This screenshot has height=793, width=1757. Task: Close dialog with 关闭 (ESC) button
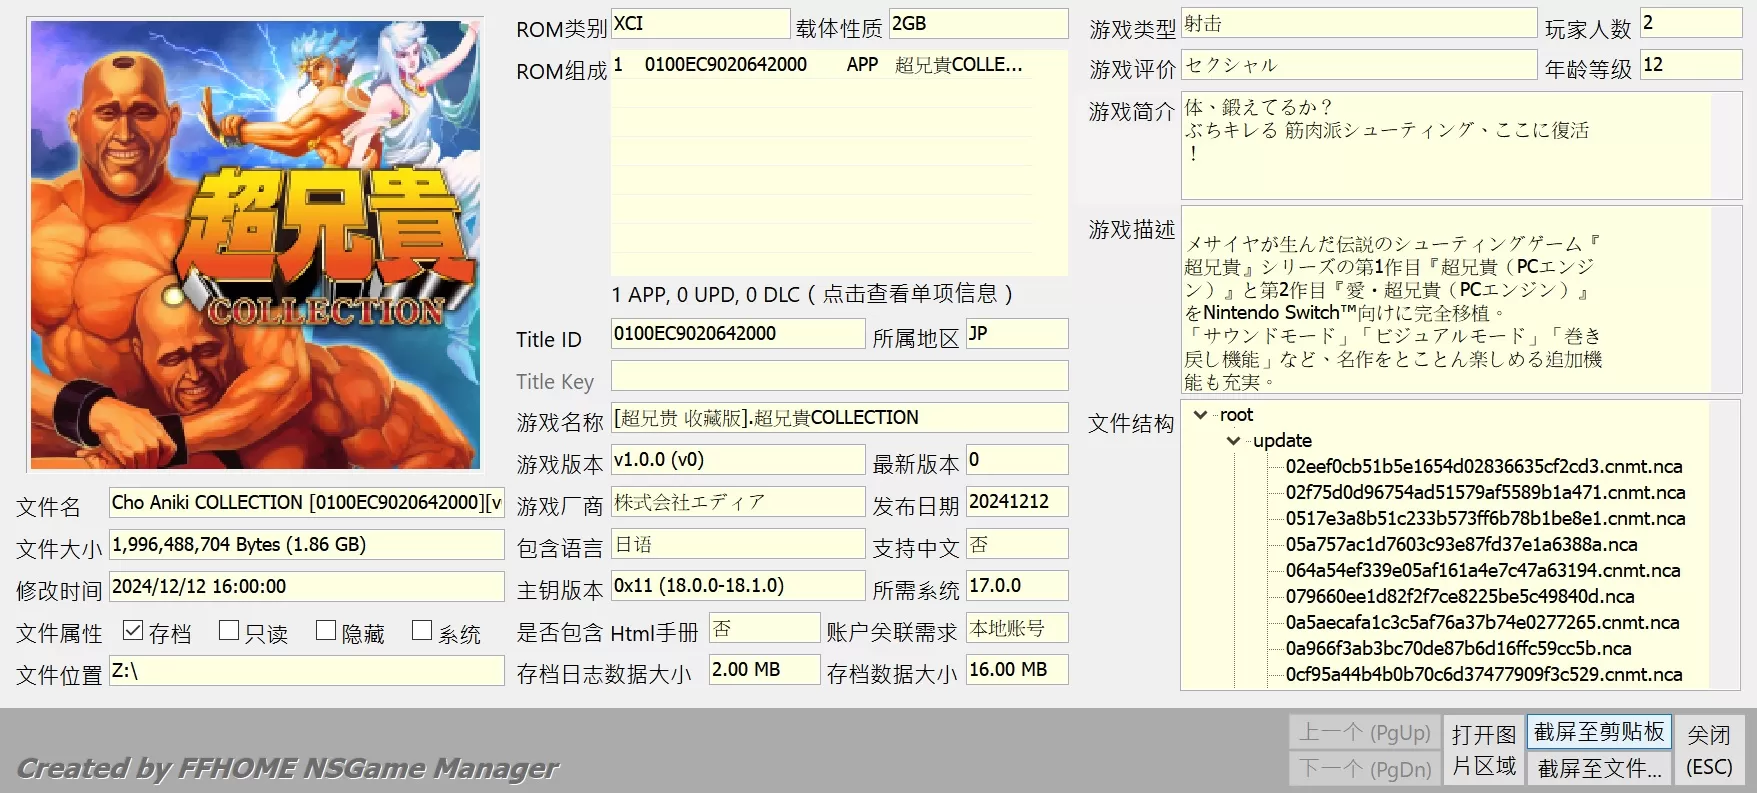click(1708, 750)
